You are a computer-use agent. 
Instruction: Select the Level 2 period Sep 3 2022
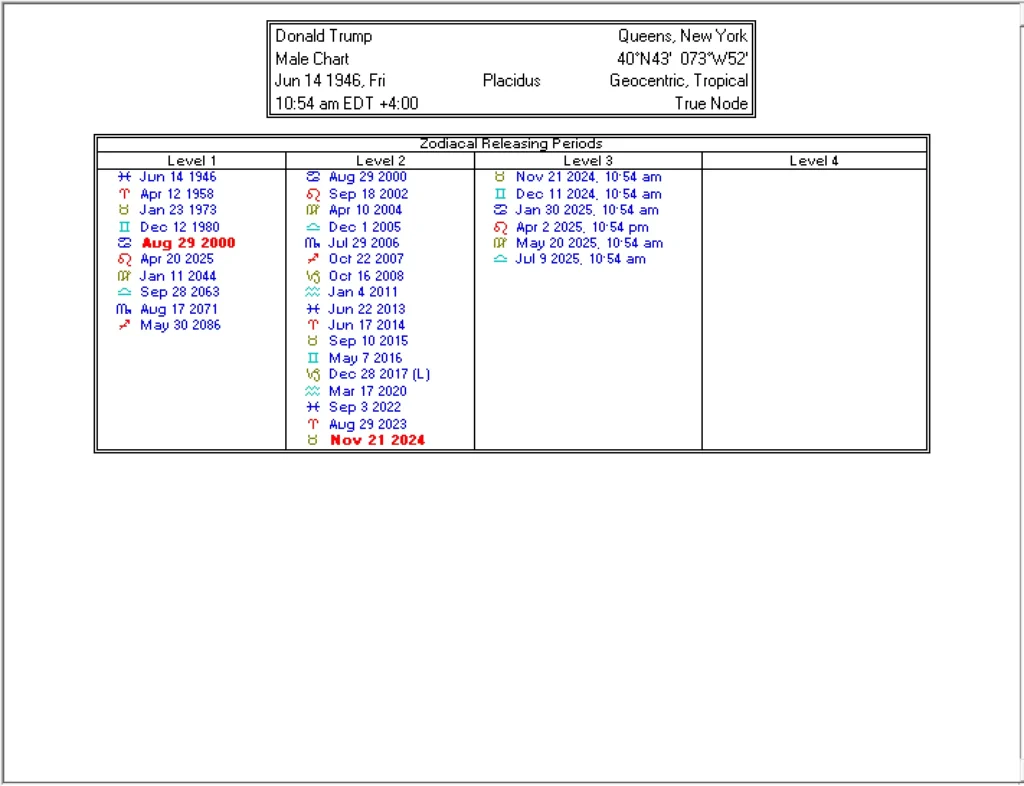tap(364, 407)
